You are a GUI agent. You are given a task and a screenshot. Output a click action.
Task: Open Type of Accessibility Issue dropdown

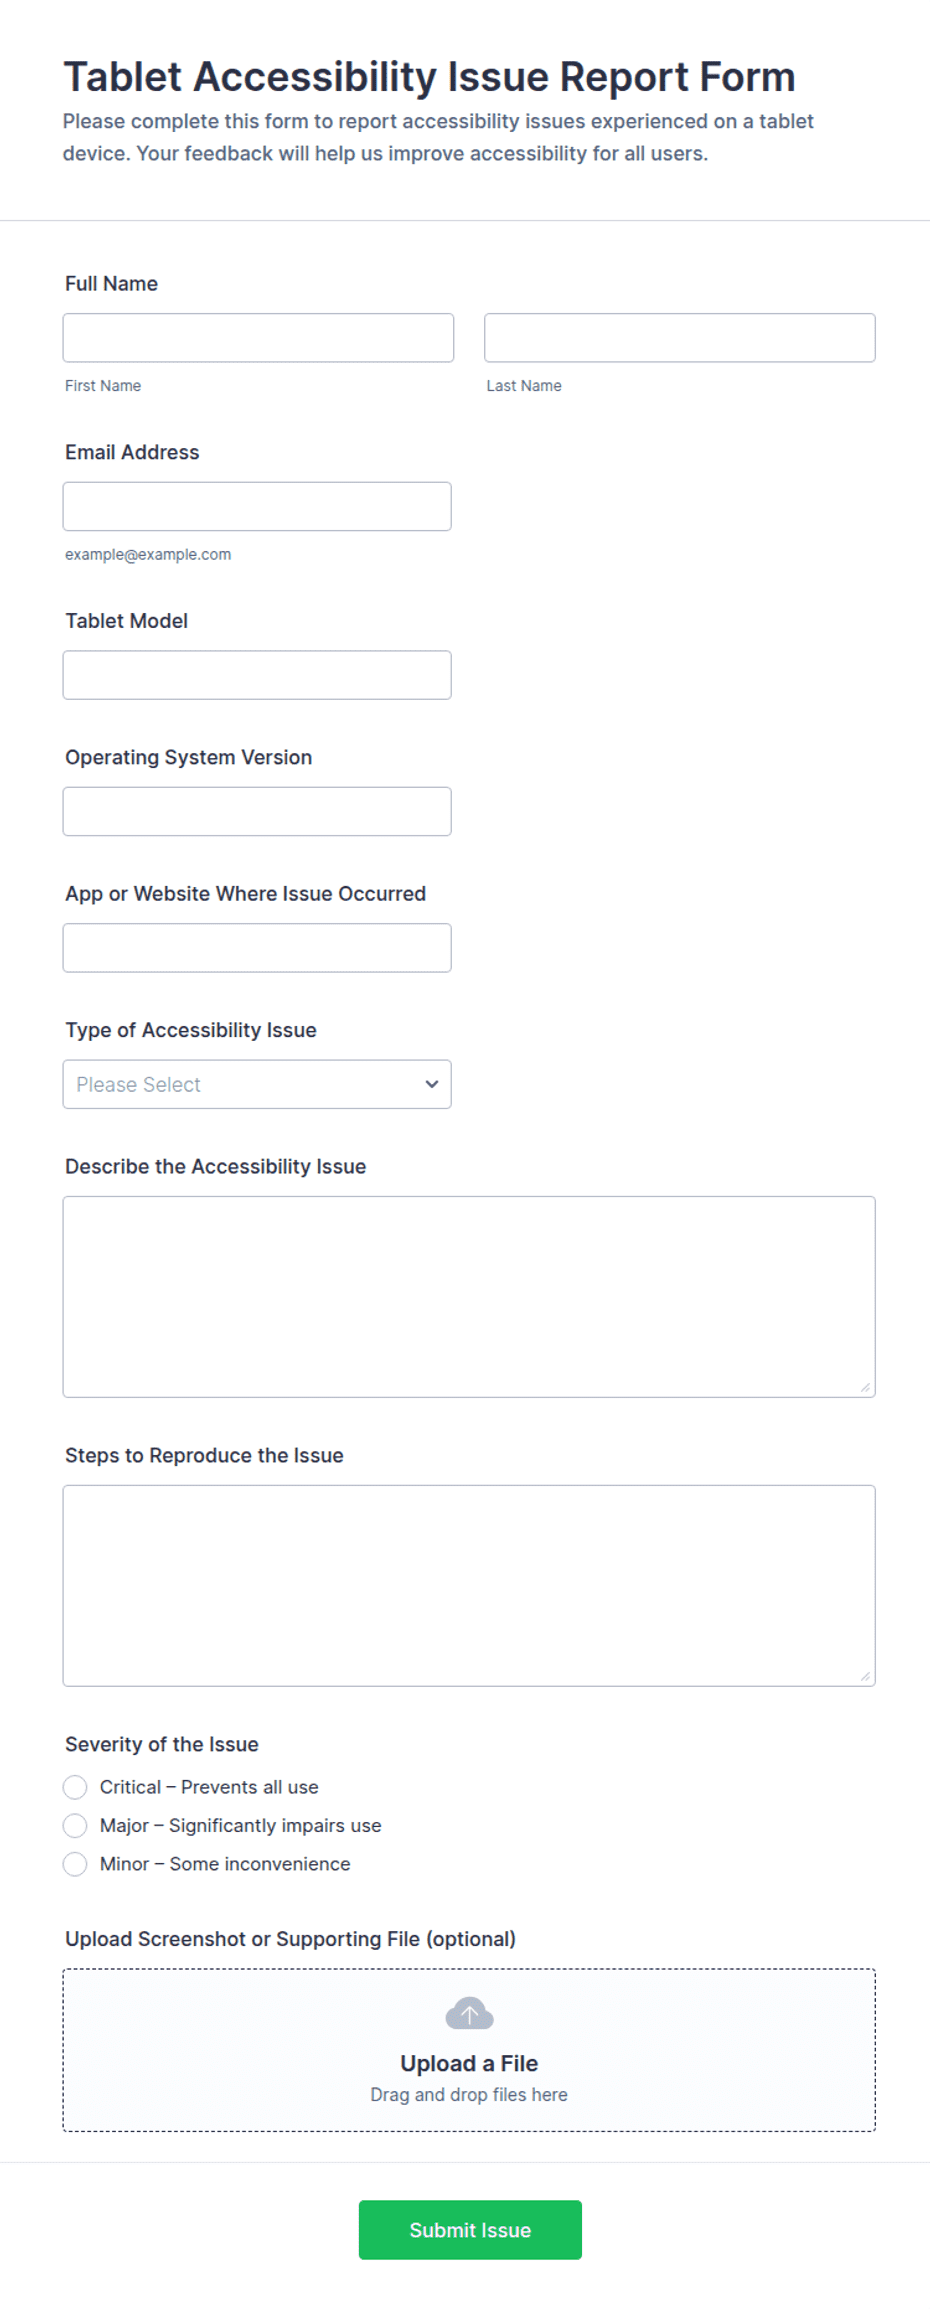(x=257, y=1084)
